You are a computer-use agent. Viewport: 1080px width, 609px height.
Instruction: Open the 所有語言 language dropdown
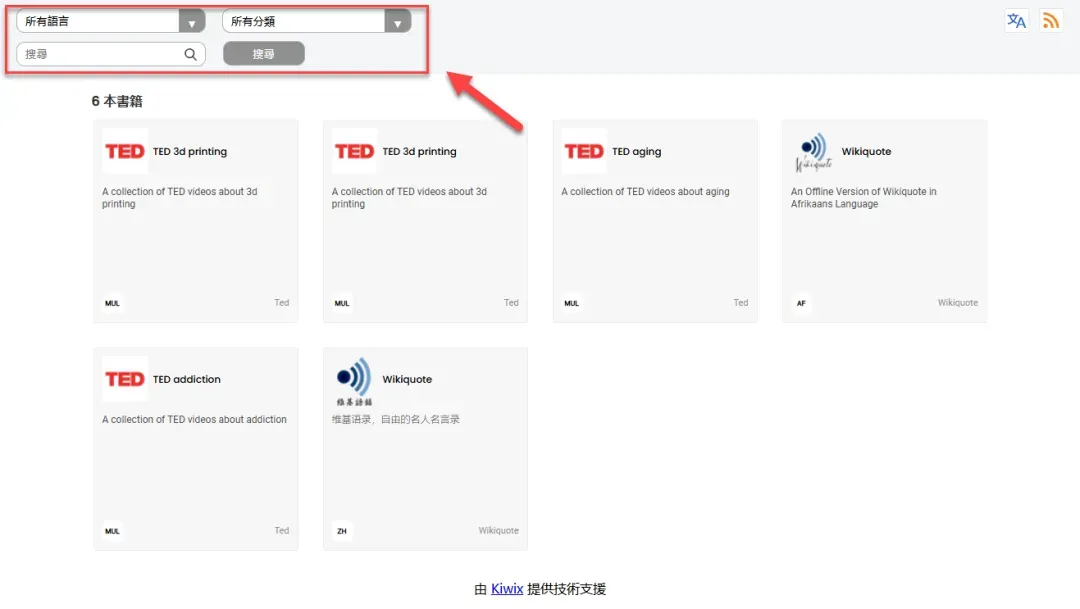pos(110,21)
